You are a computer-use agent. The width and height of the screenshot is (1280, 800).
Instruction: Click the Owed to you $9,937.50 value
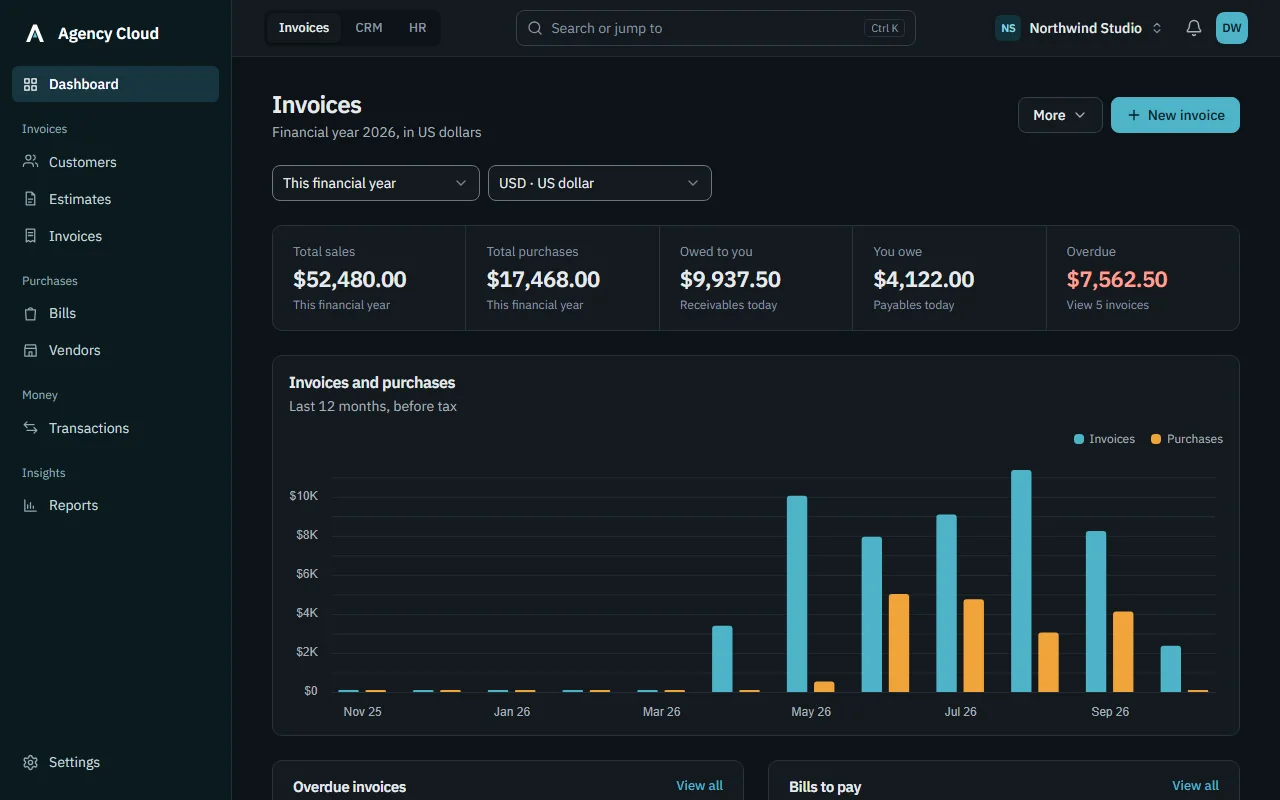click(x=730, y=280)
